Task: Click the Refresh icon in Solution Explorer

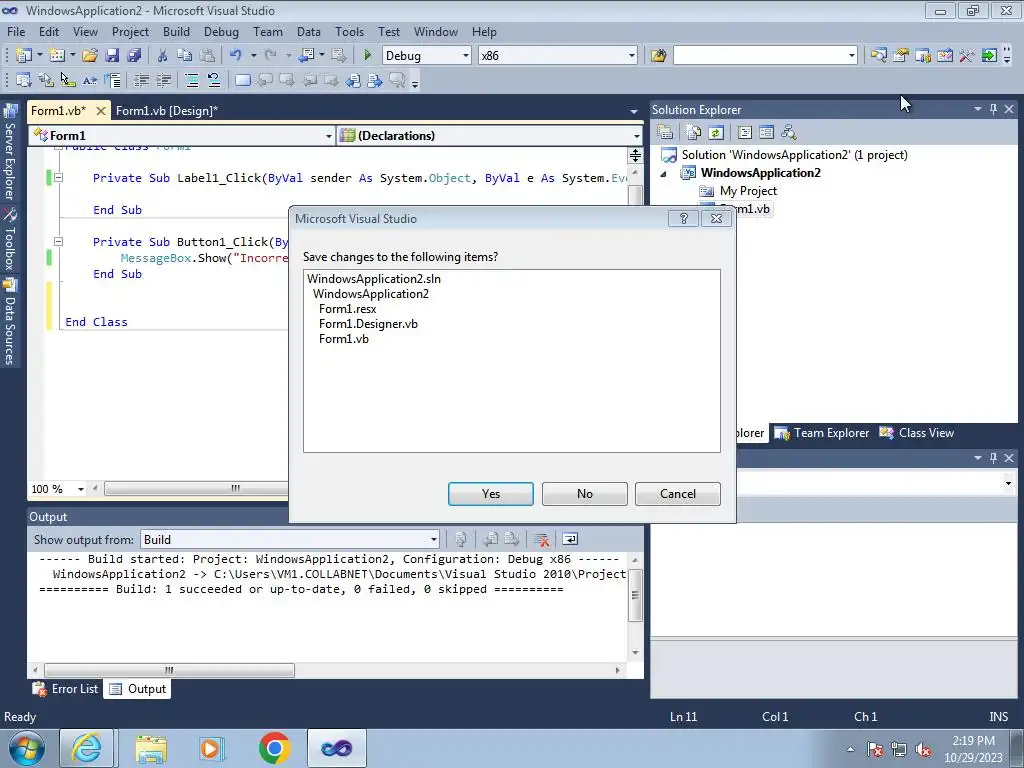Action: (716, 133)
